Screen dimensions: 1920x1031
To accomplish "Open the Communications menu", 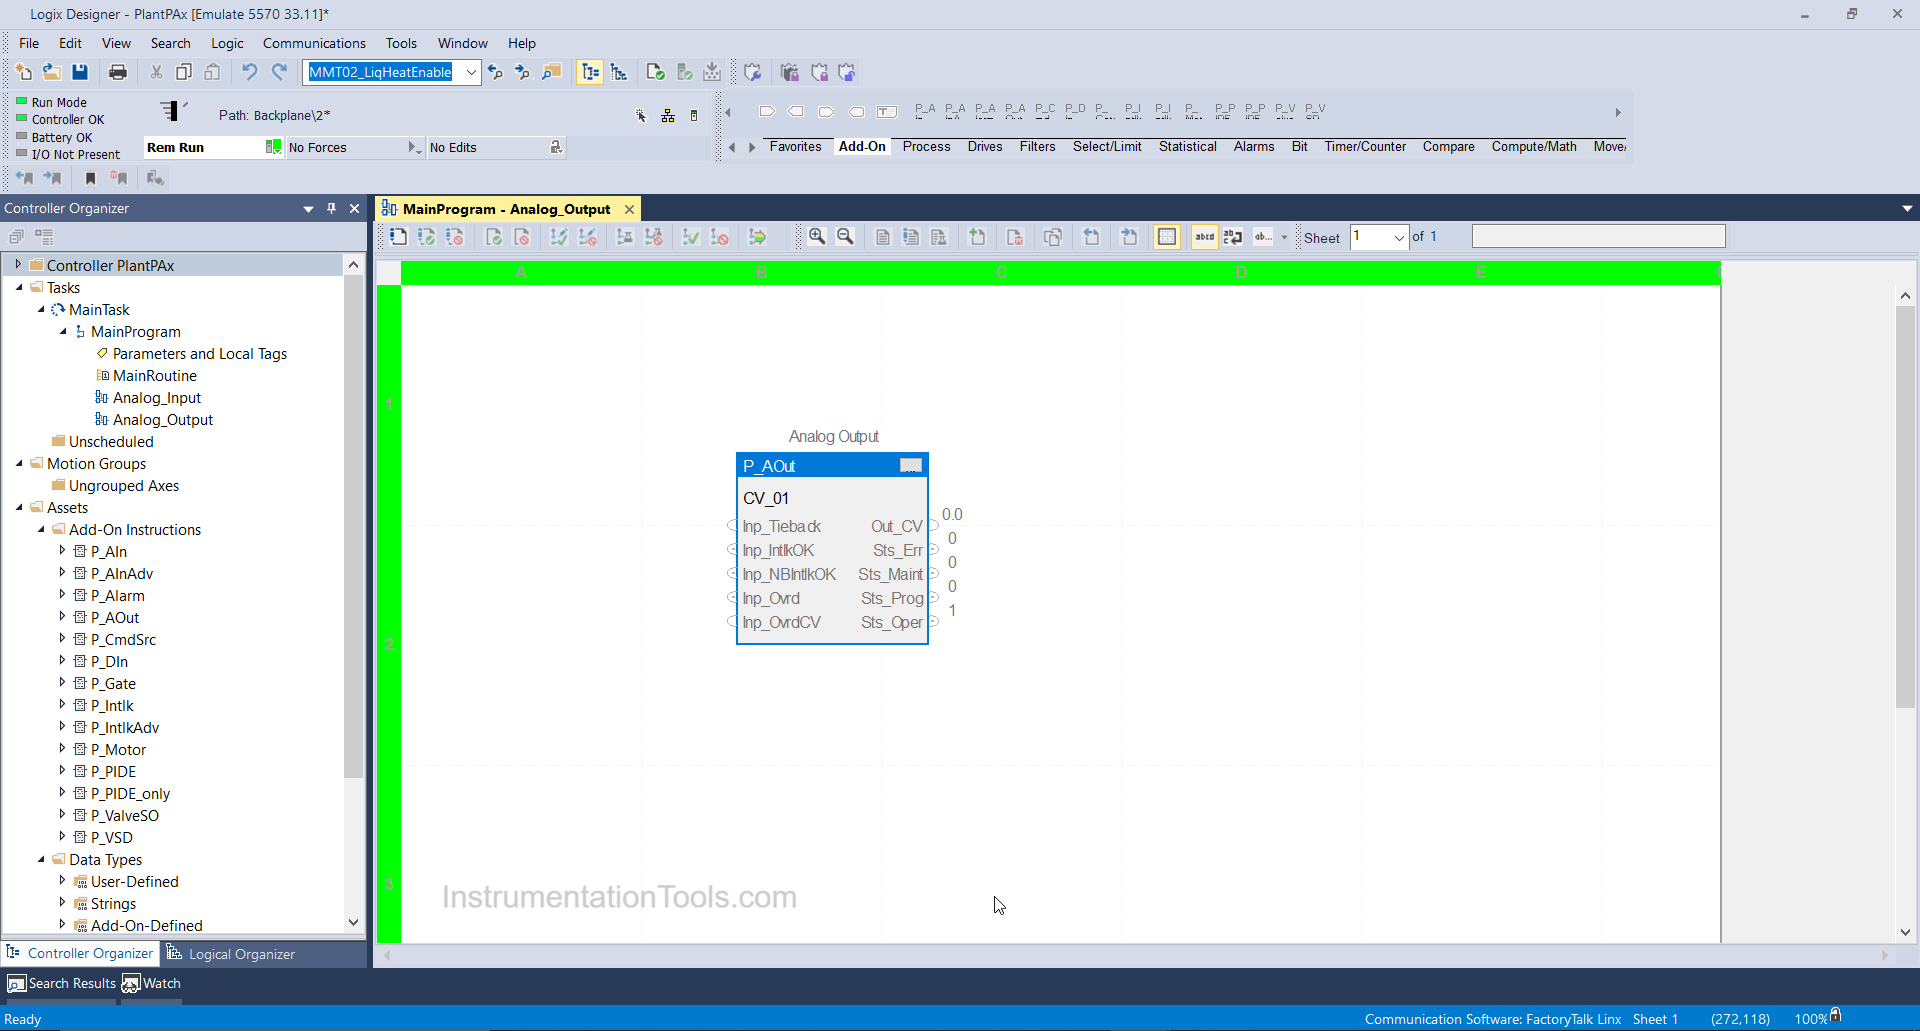I will click(314, 43).
